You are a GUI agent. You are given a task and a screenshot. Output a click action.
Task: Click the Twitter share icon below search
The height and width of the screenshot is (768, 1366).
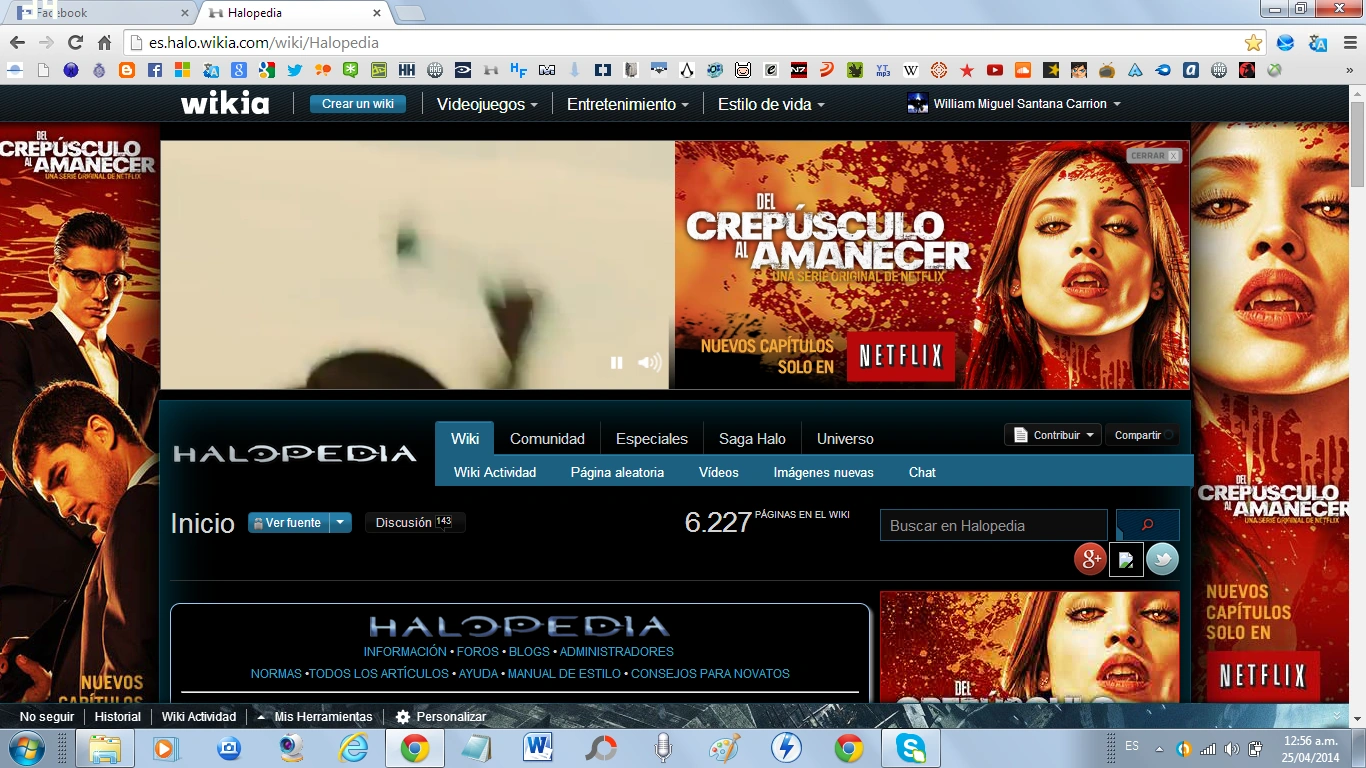coord(1162,559)
